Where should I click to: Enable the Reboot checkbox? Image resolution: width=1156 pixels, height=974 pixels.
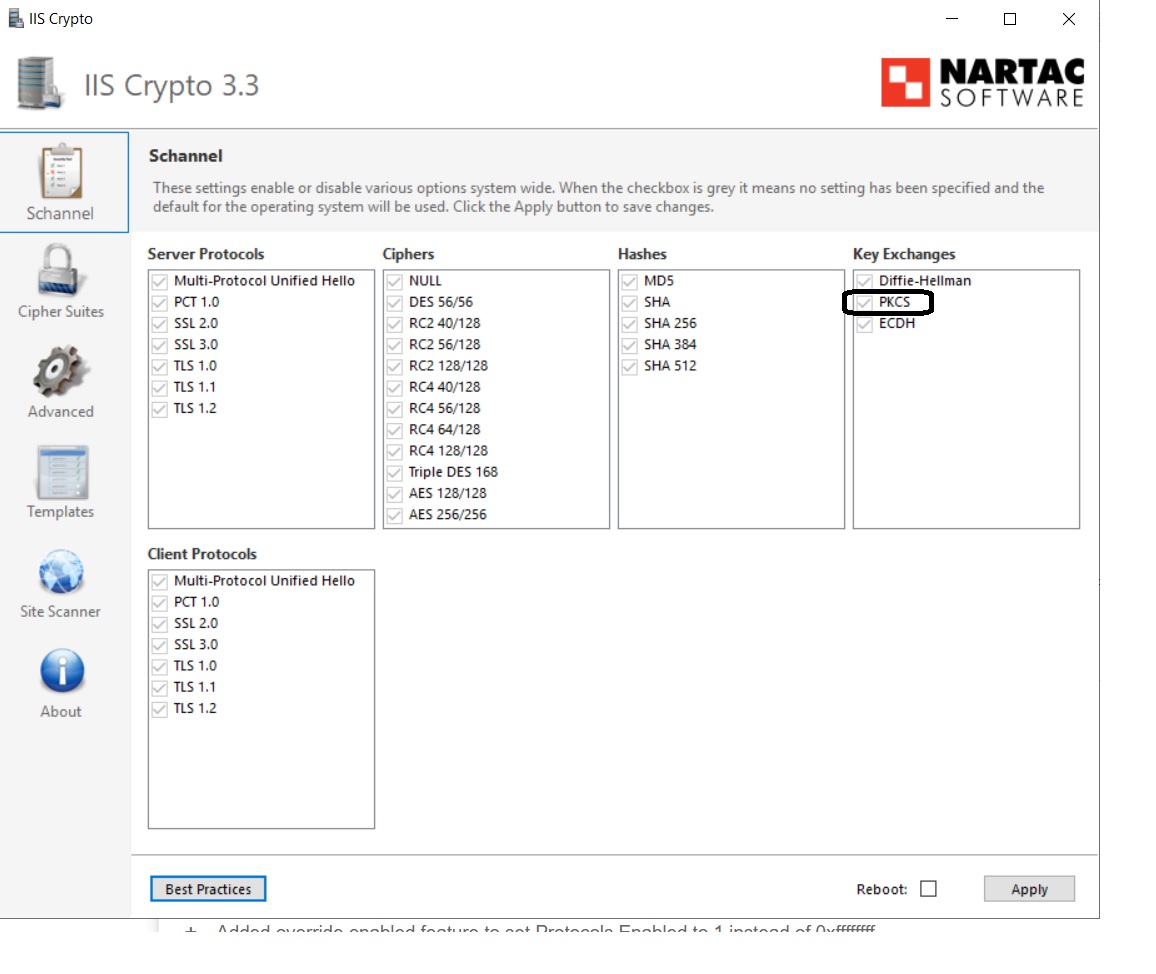(928, 889)
